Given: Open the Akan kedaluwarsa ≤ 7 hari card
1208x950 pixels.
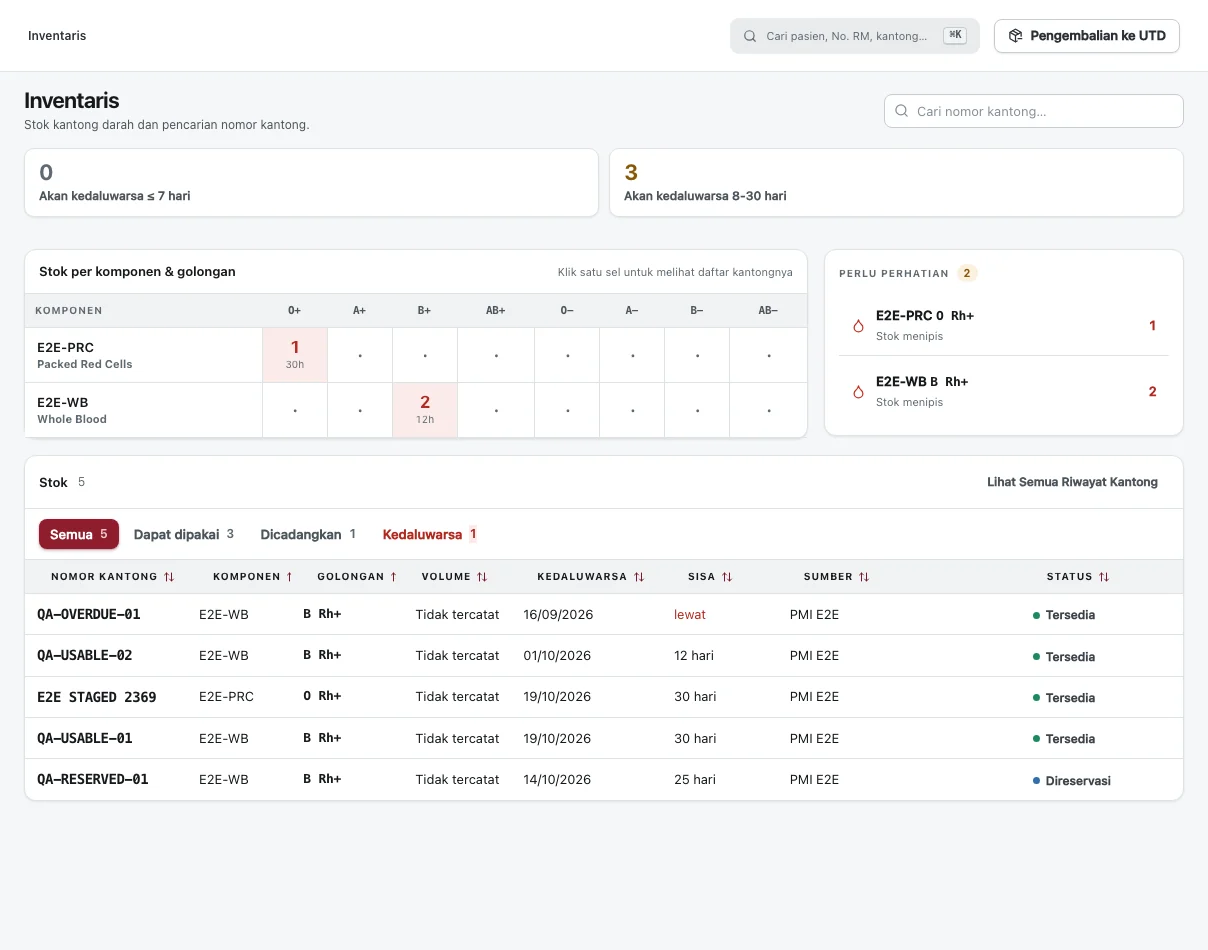Looking at the screenshot, I should [311, 182].
